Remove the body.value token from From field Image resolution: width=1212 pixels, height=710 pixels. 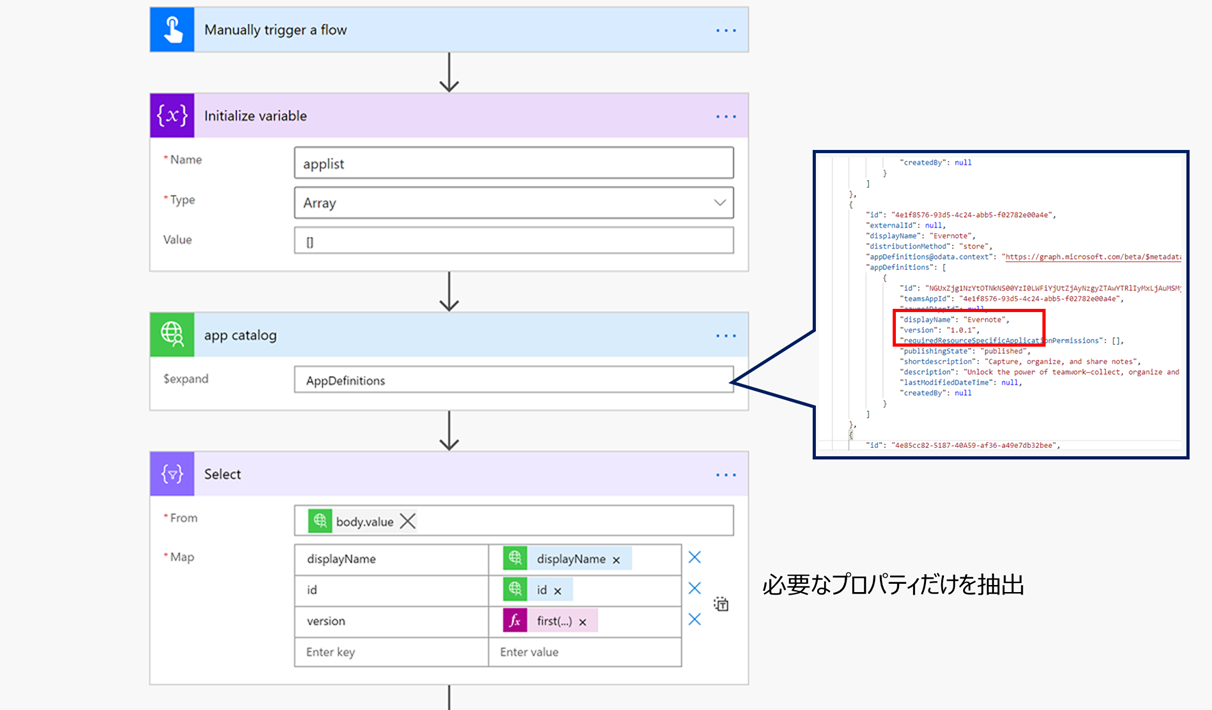point(408,521)
